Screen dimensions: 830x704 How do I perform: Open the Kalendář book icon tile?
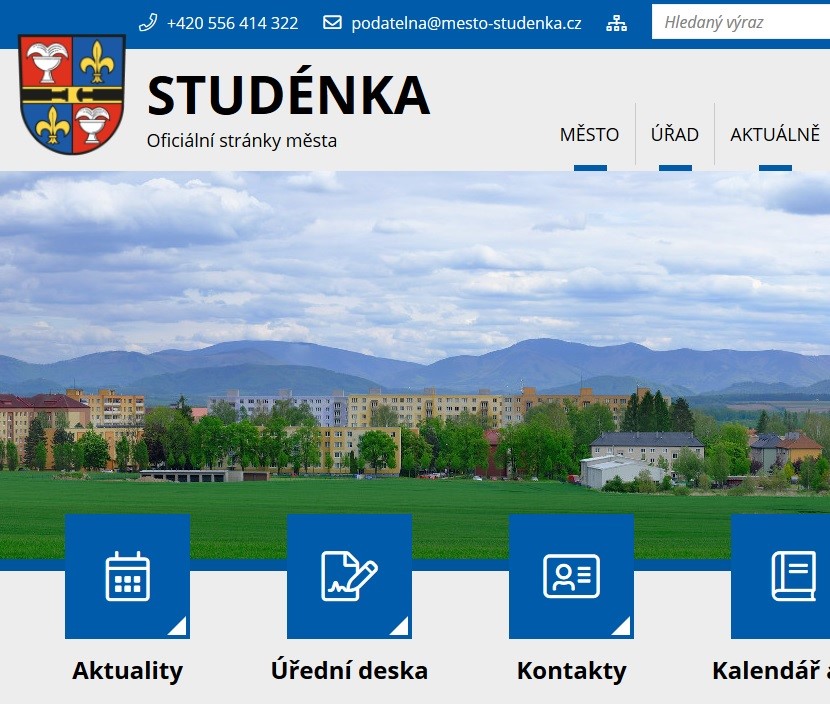780,576
